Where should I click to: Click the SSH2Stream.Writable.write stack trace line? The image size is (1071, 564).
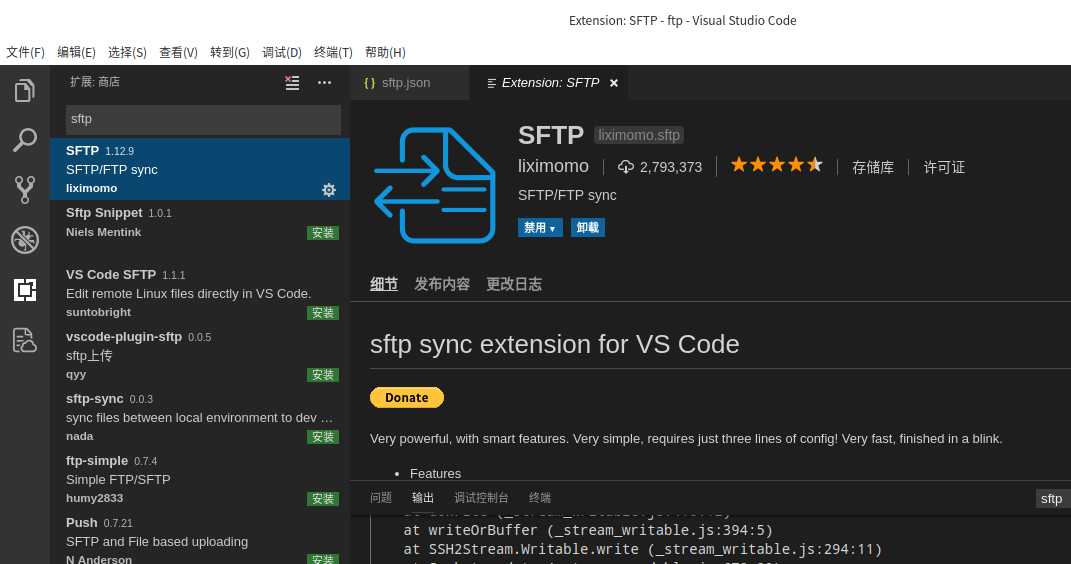click(642, 550)
